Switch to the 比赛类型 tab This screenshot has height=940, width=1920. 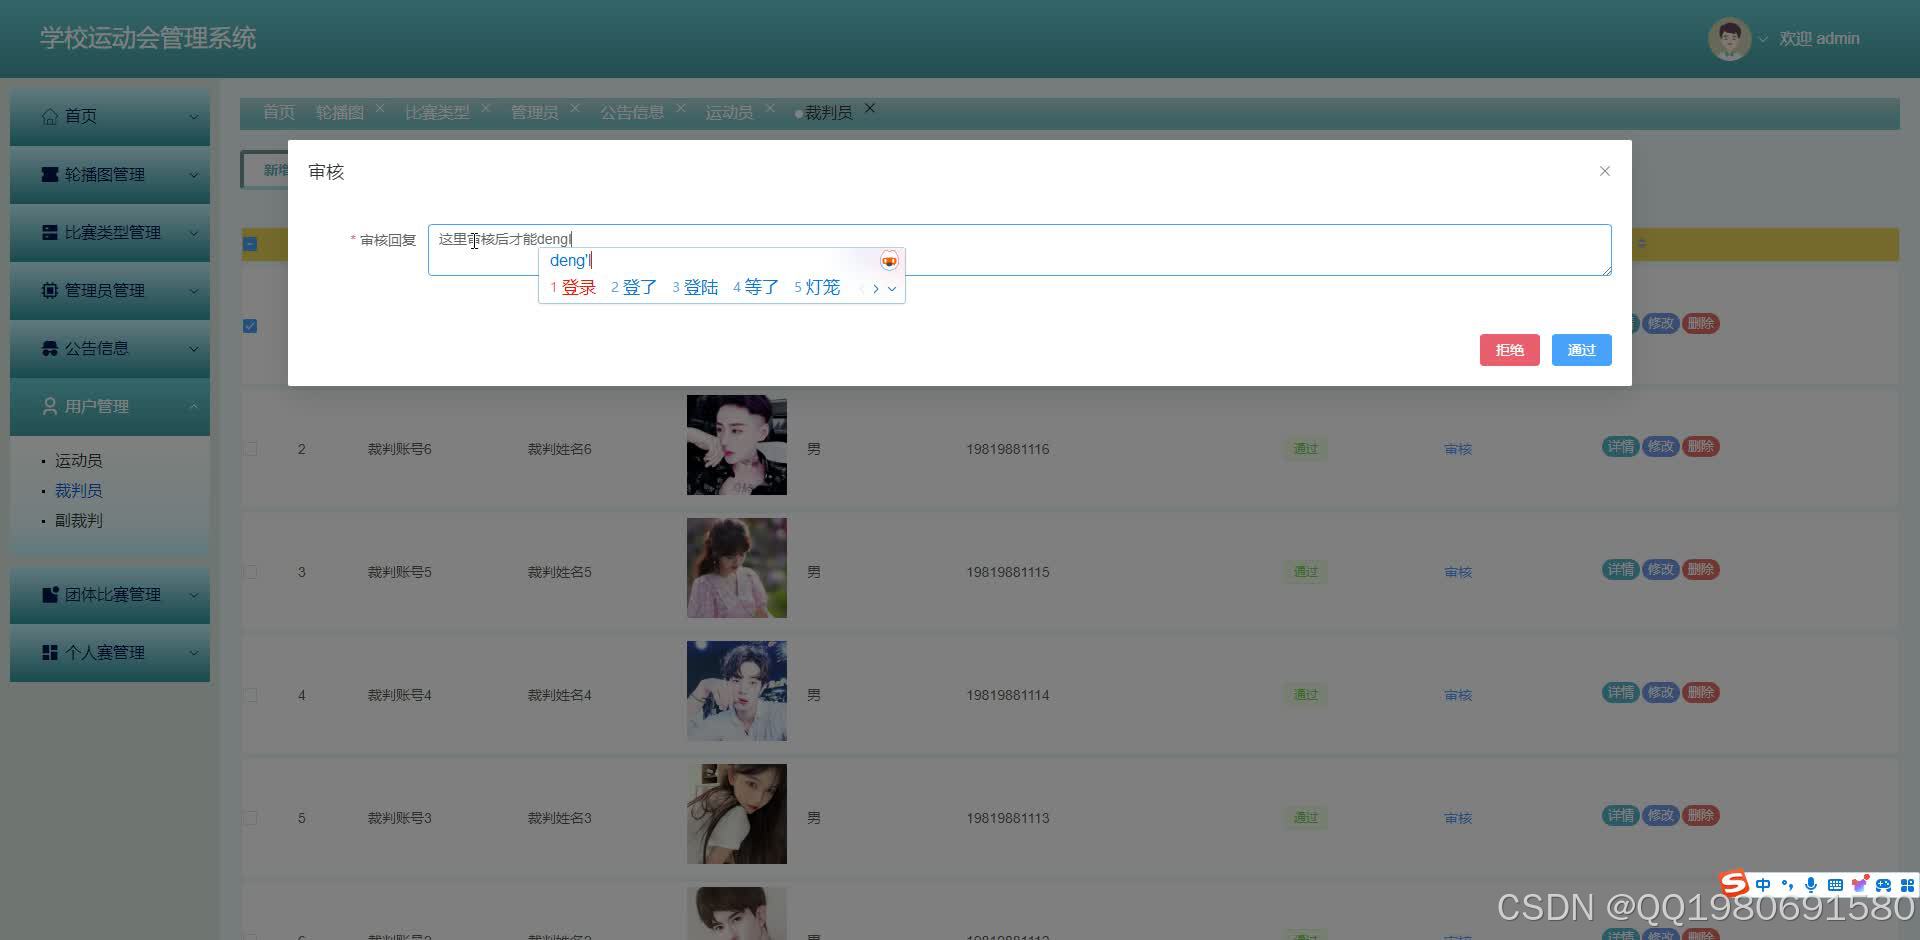[x=437, y=112]
